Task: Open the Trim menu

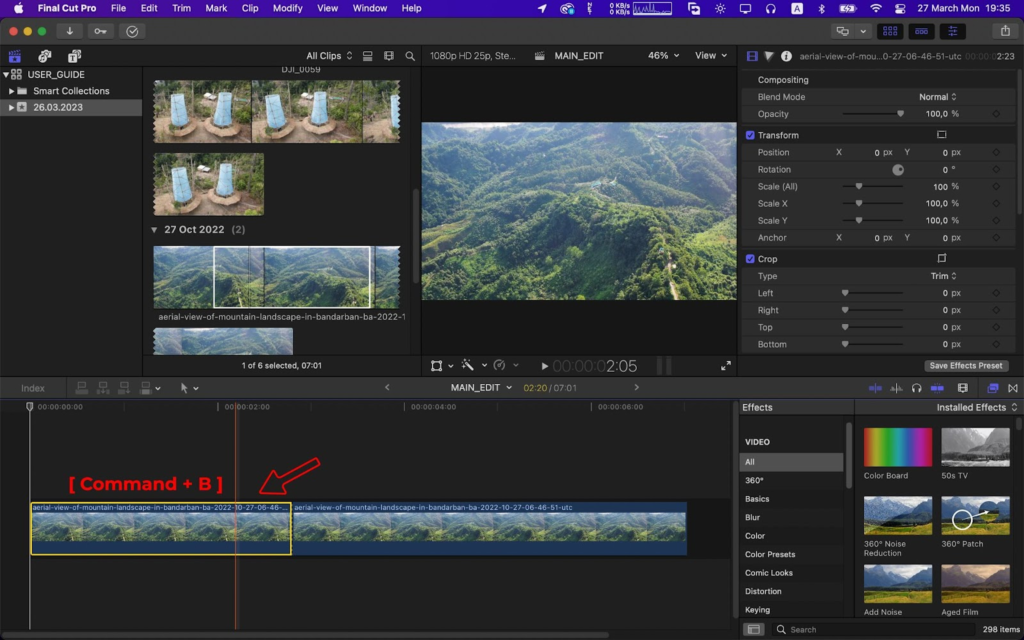Action: pyautogui.click(x=181, y=8)
